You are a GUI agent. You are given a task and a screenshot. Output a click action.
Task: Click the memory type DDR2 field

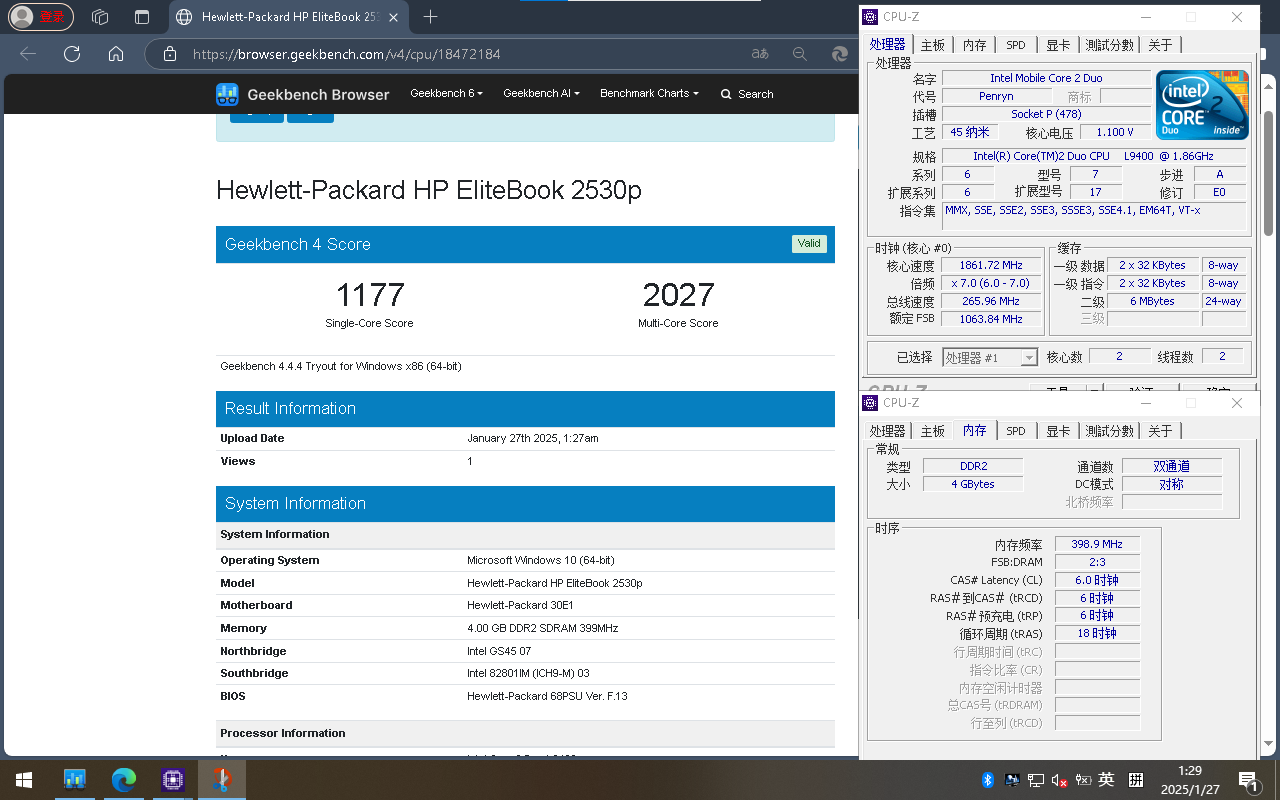click(x=973, y=466)
